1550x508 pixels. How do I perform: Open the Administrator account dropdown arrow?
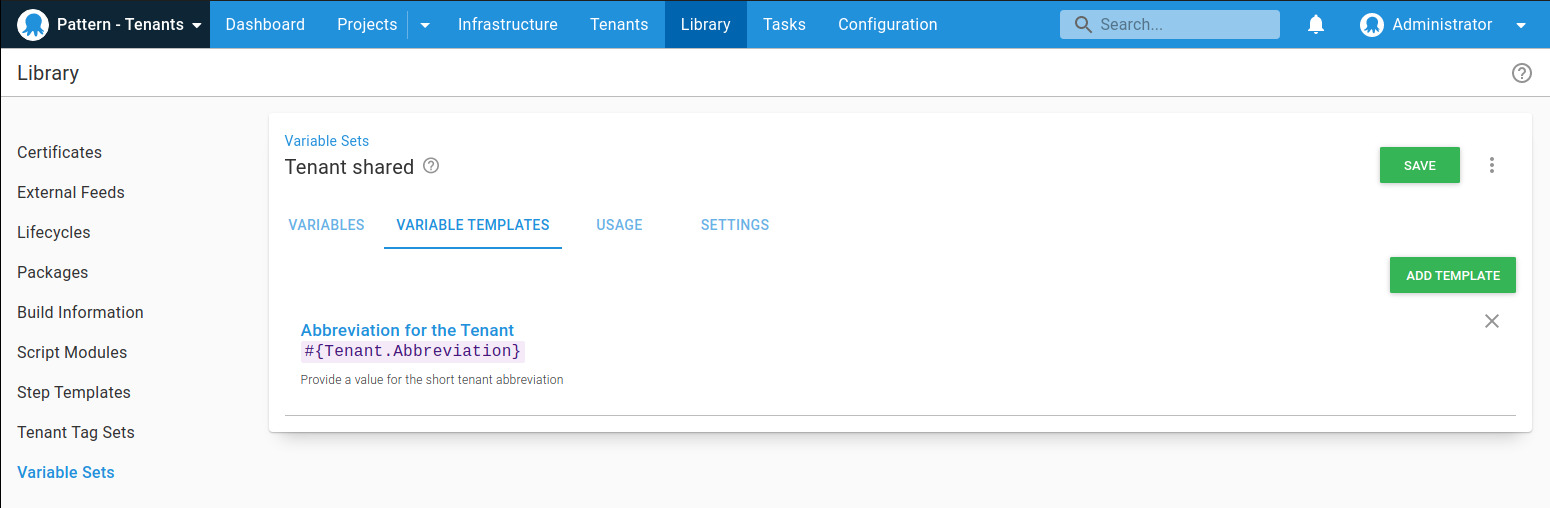point(1521,25)
